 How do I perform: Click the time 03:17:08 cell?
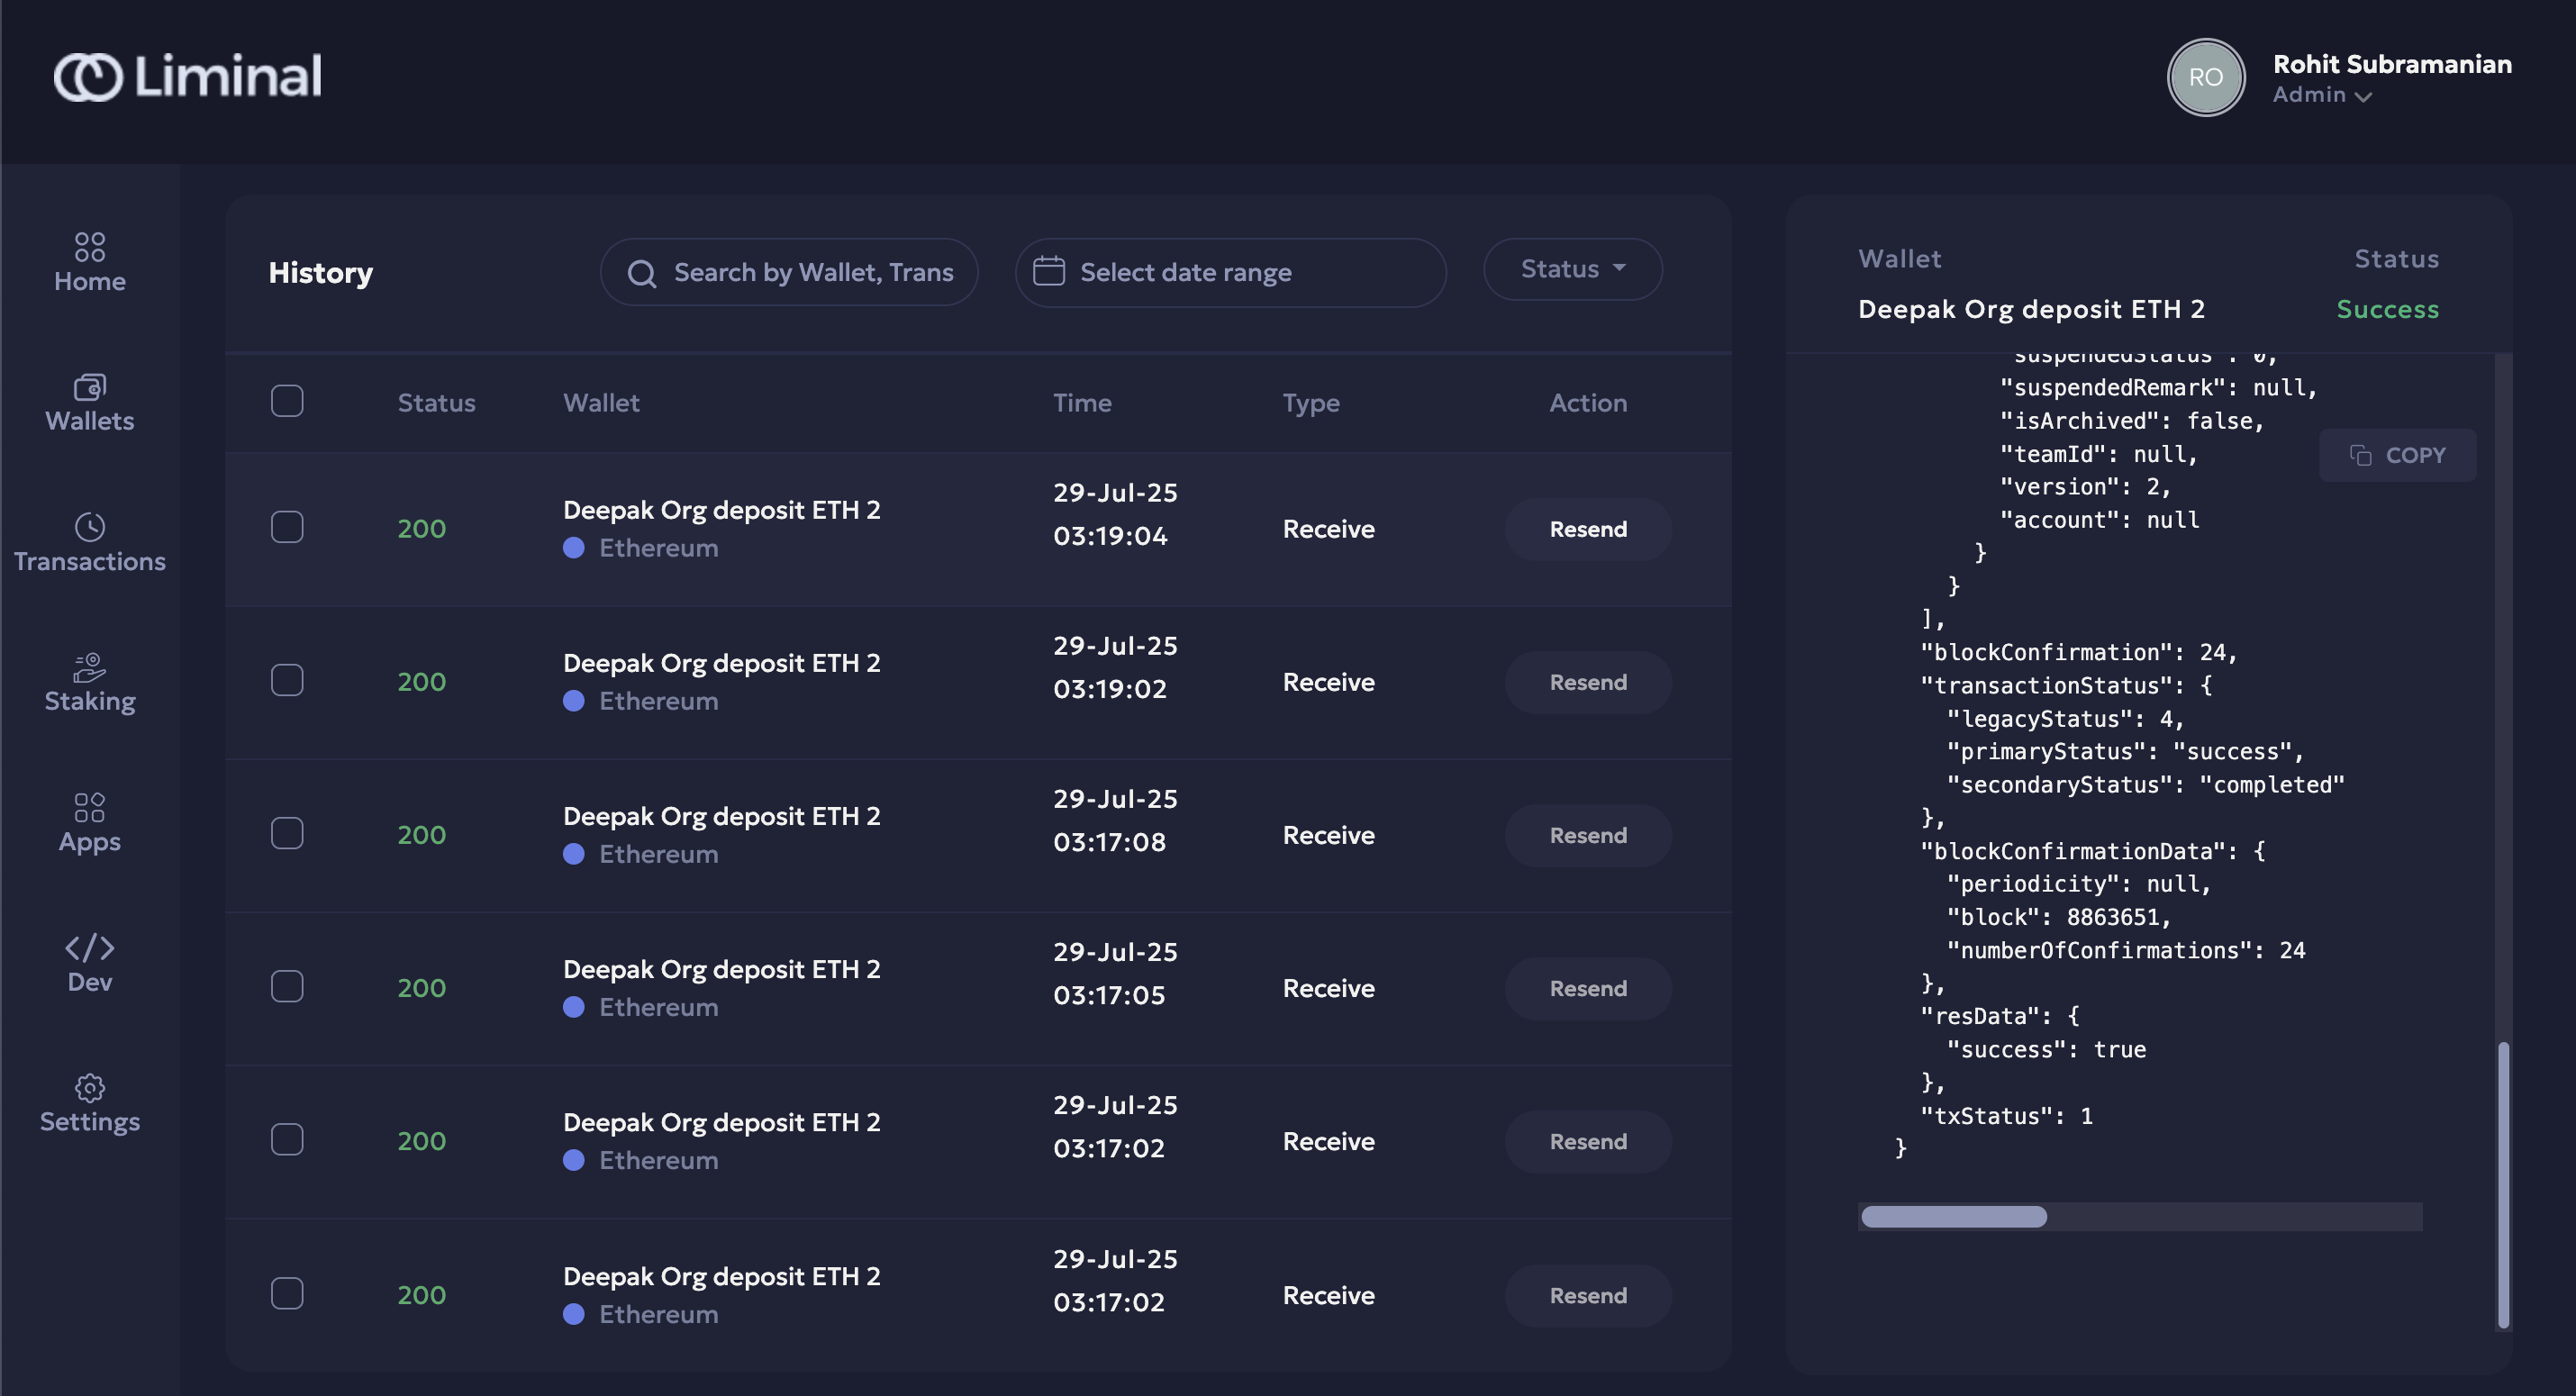1109,842
